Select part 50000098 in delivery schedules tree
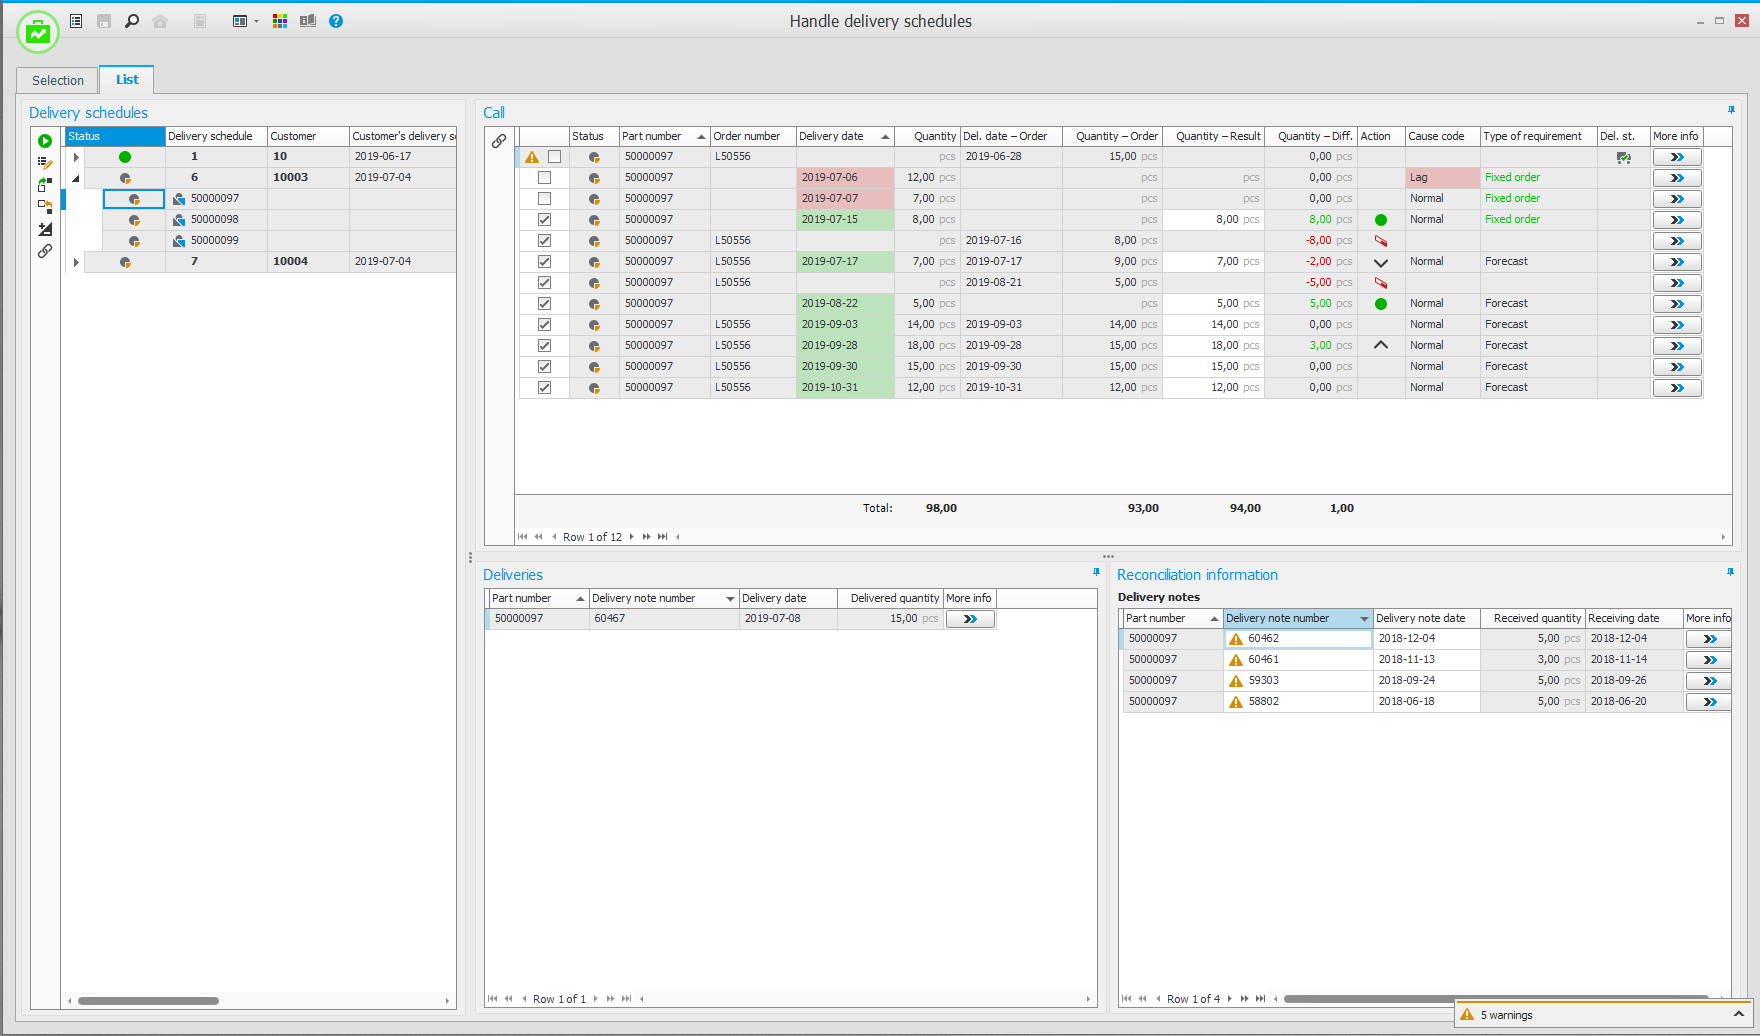The width and height of the screenshot is (1760, 1036). [214, 220]
